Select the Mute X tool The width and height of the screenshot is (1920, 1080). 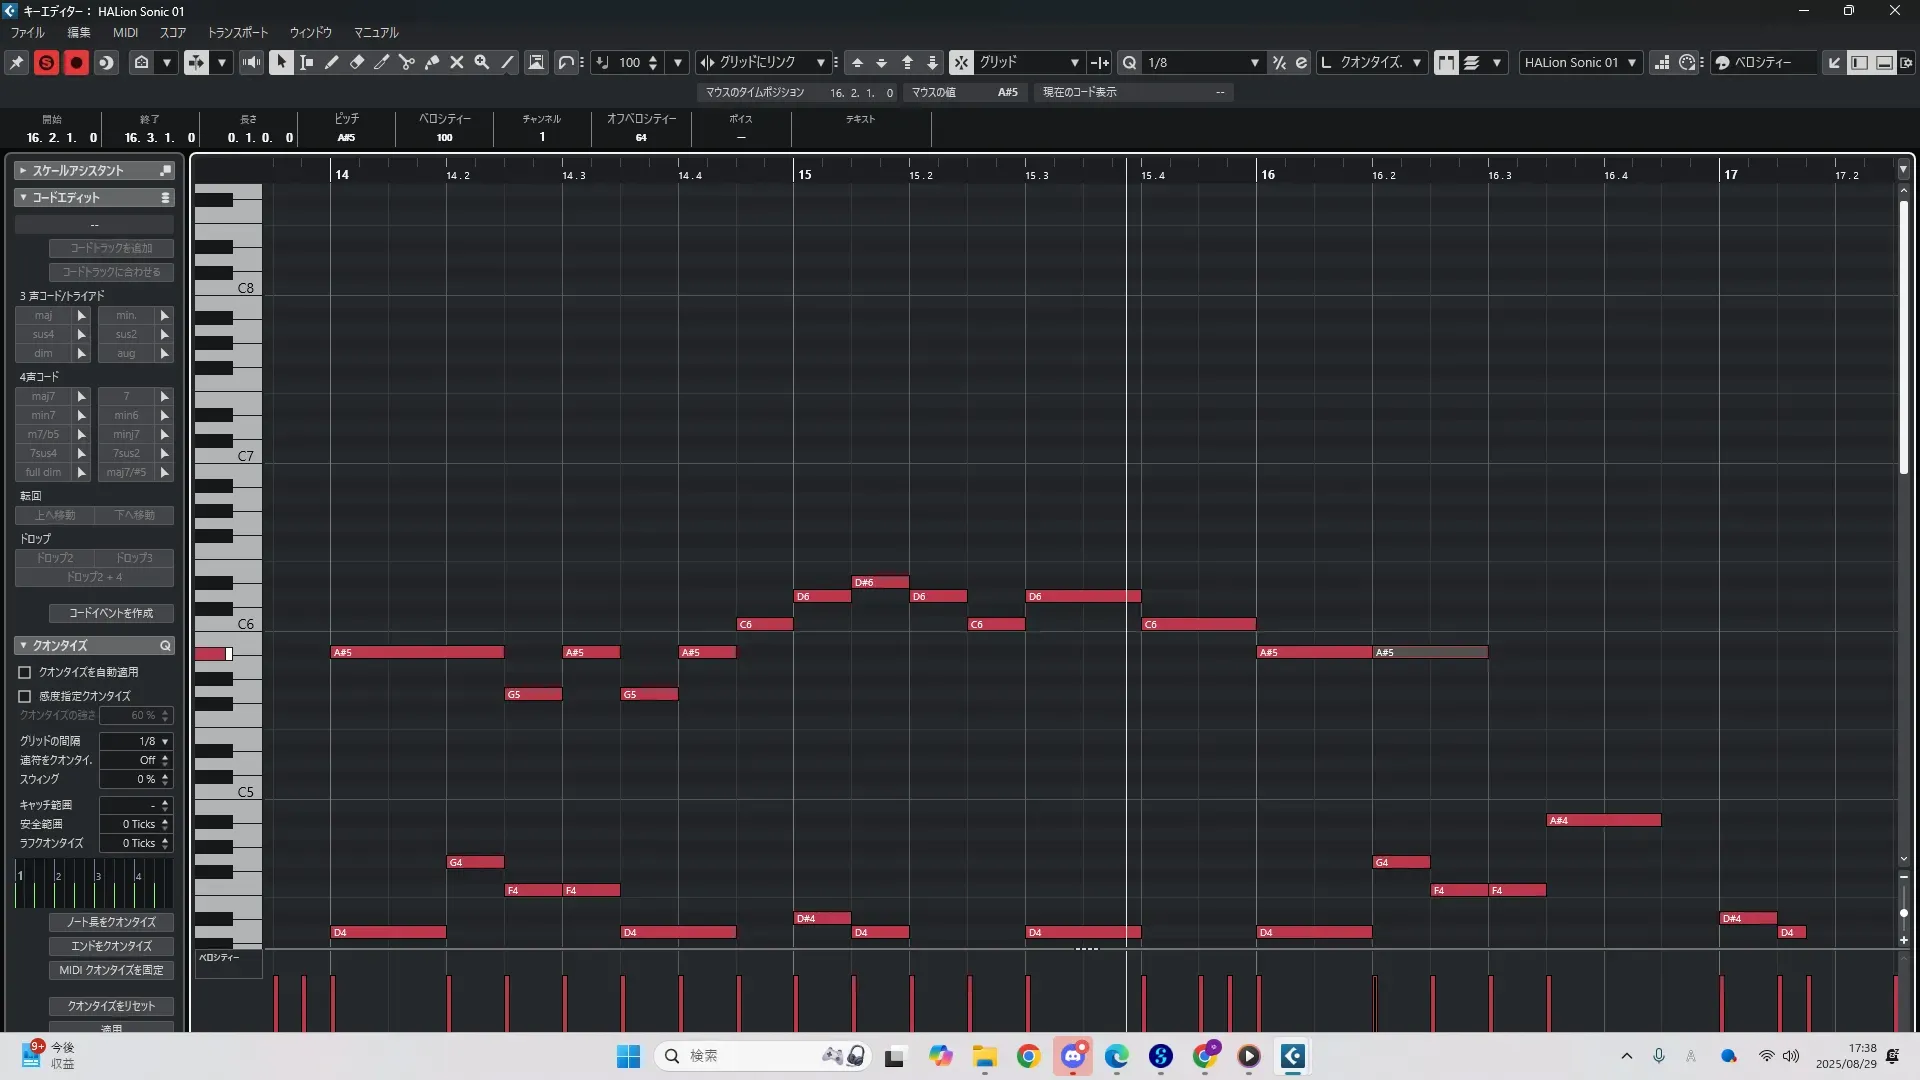click(457, 62)
